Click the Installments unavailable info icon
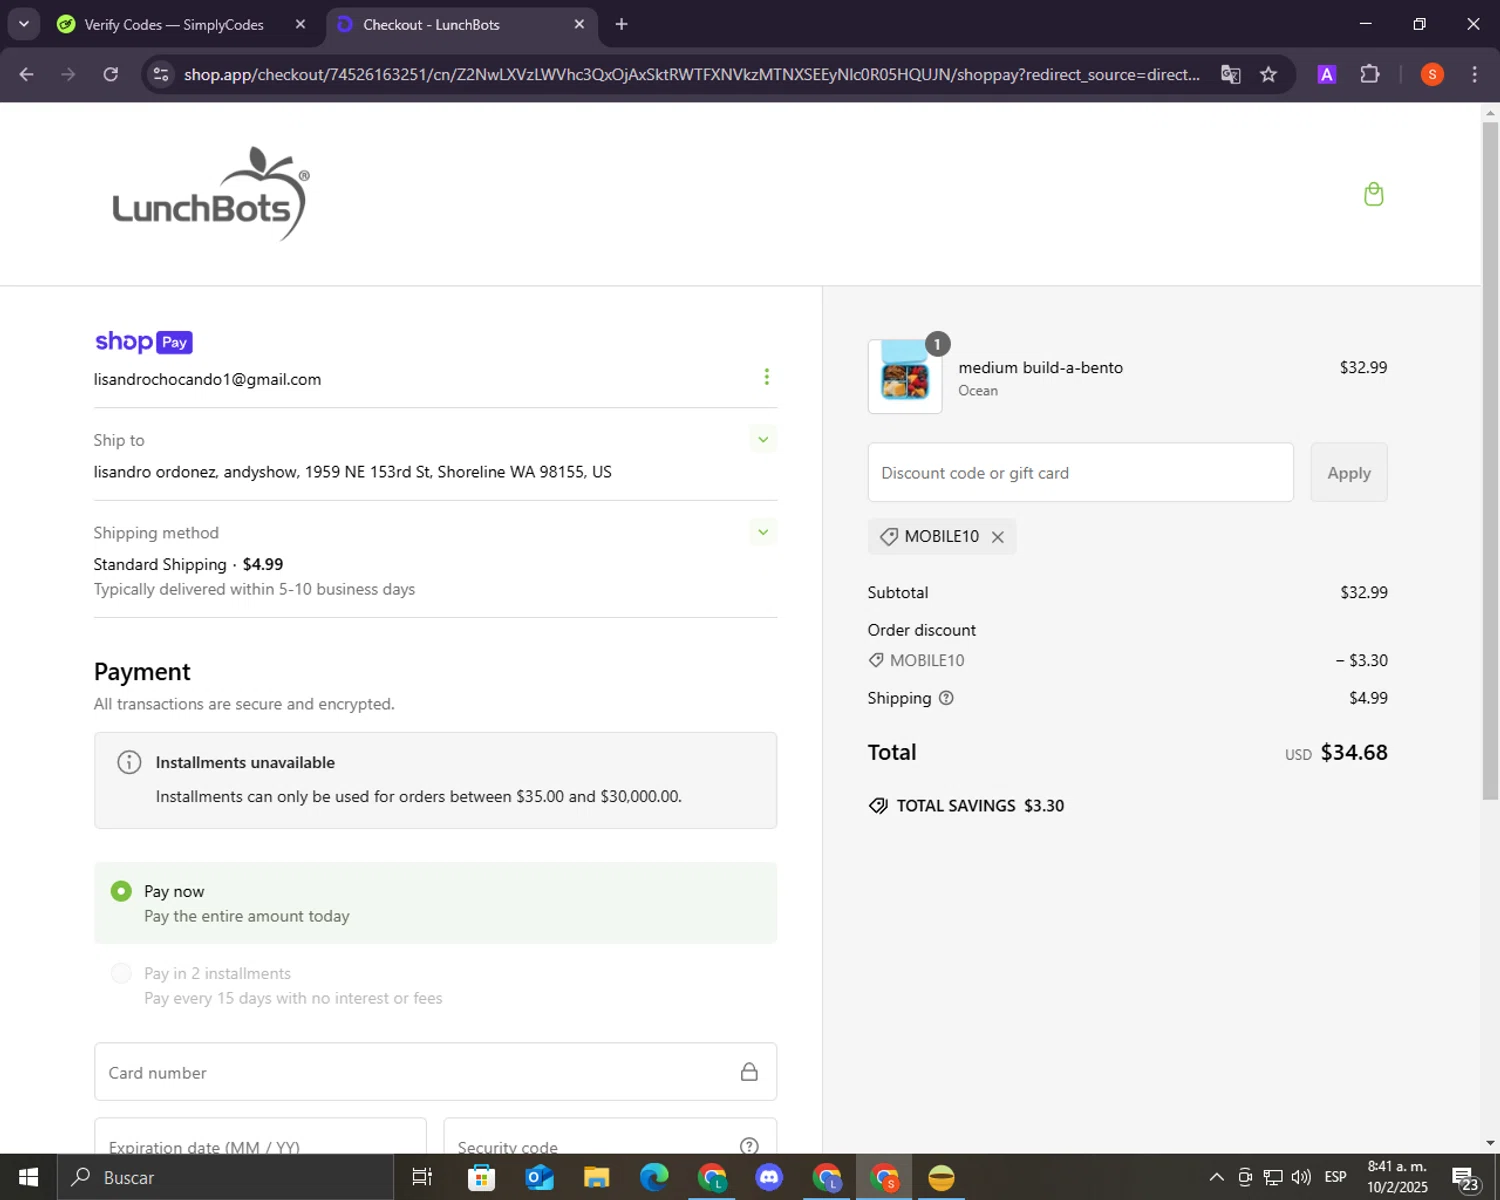The width and height of the screenshot is (1500, 1200). pyautogui.click(x=129, y=762)
